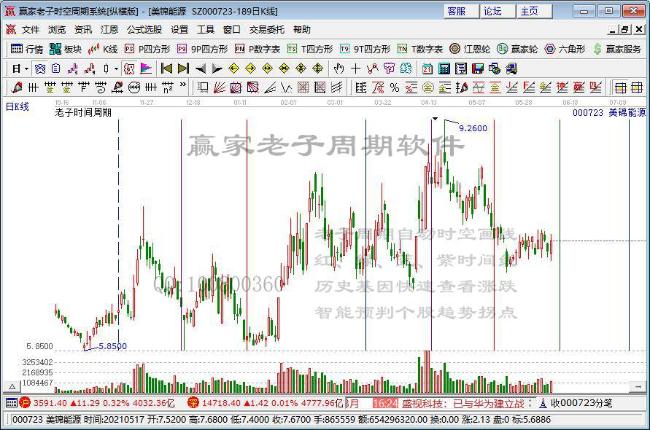
Task: Open the 9P四方形 tool
Action: tap(202, 49)
